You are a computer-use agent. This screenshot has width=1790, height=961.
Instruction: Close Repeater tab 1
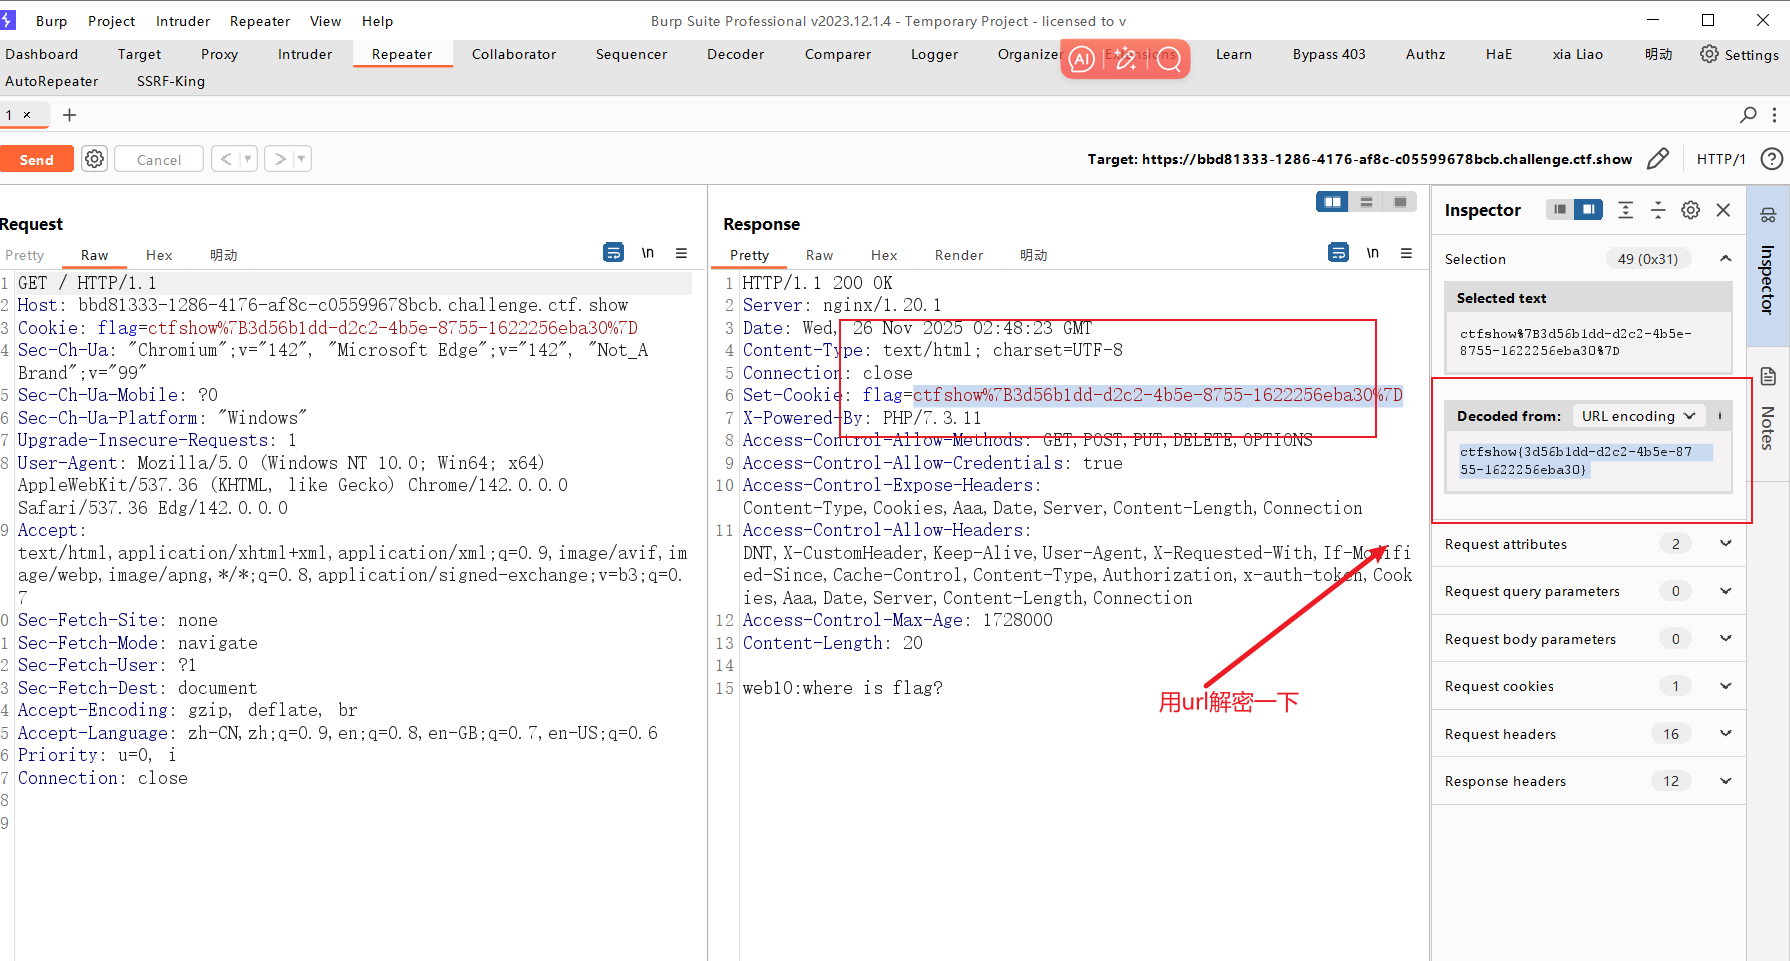(27, 115)
